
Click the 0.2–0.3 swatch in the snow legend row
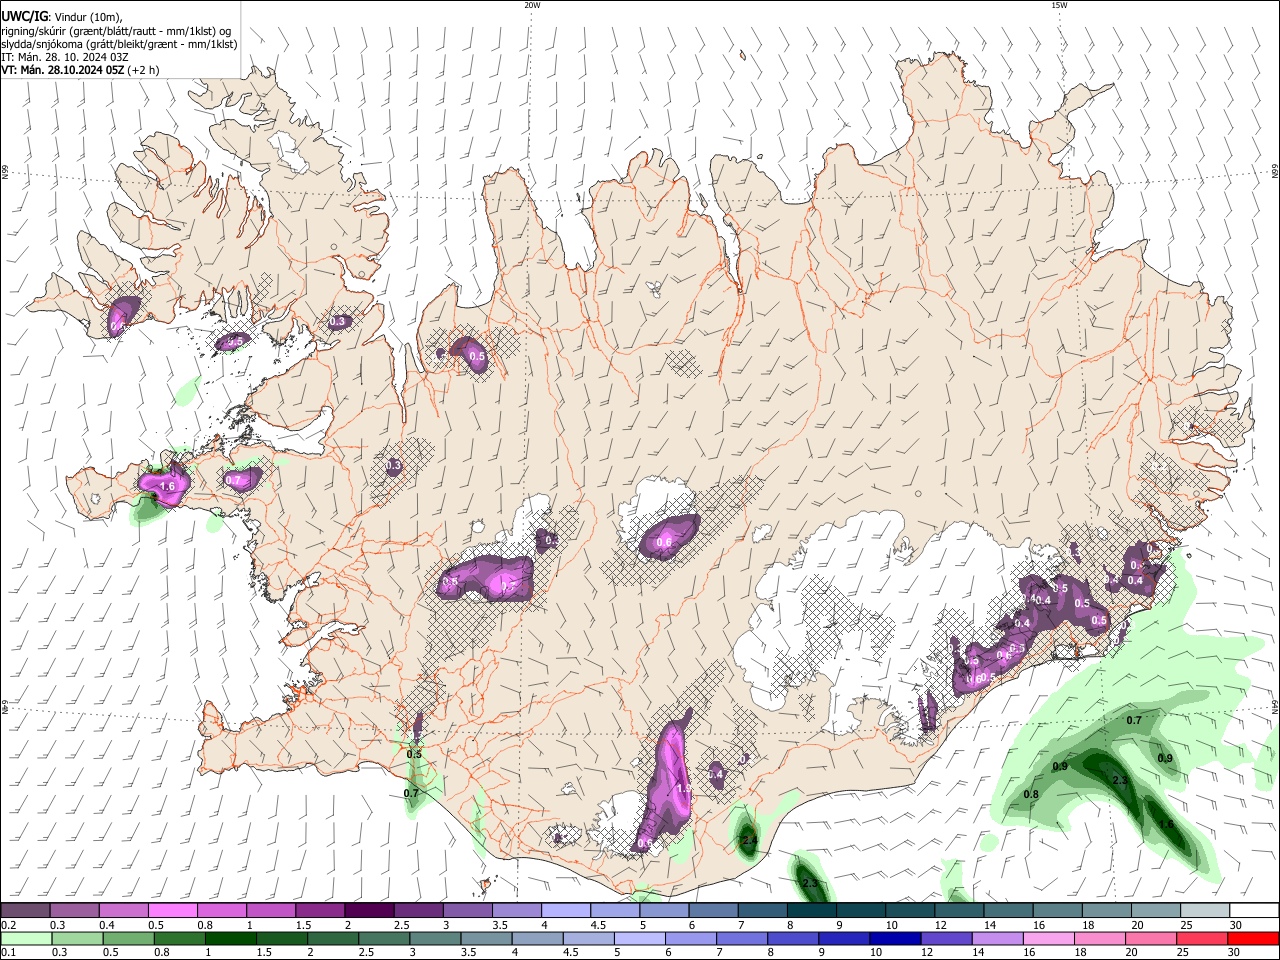[25, 910]
